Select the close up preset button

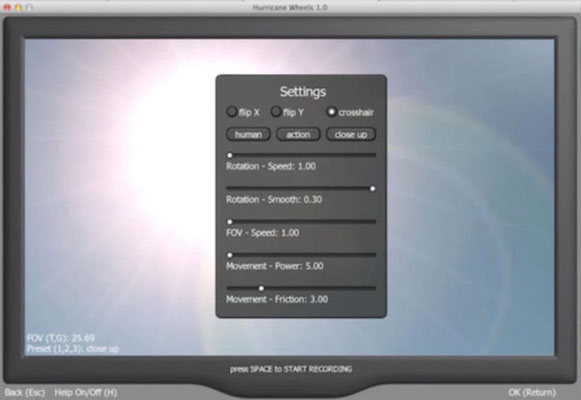(x=351, y=134)
